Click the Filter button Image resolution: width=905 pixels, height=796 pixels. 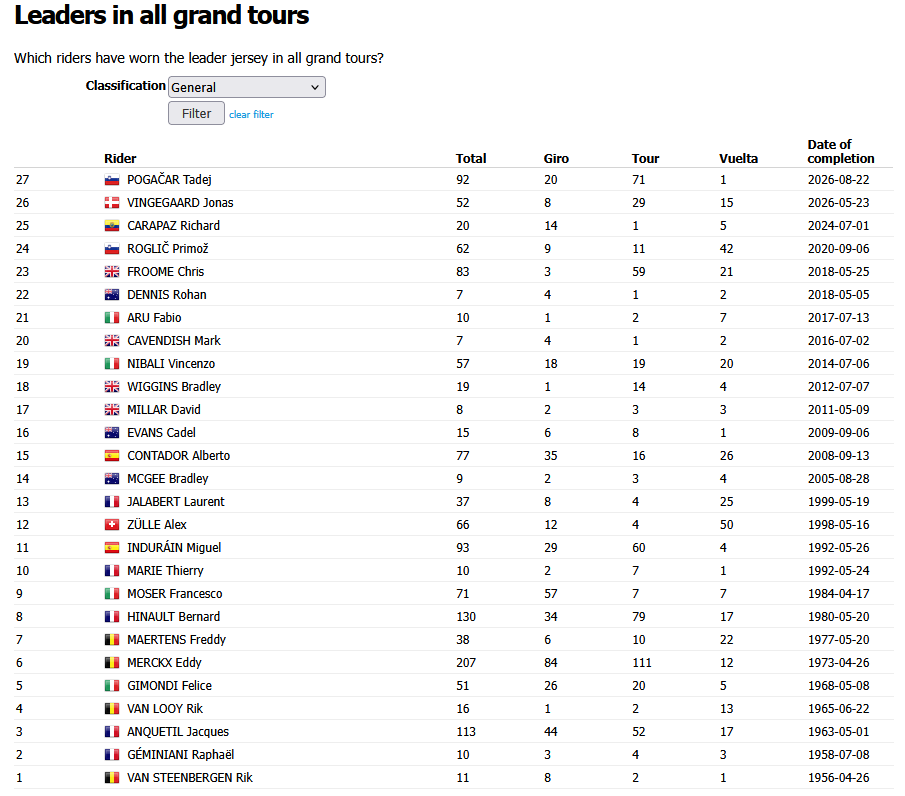pos(196,113)
